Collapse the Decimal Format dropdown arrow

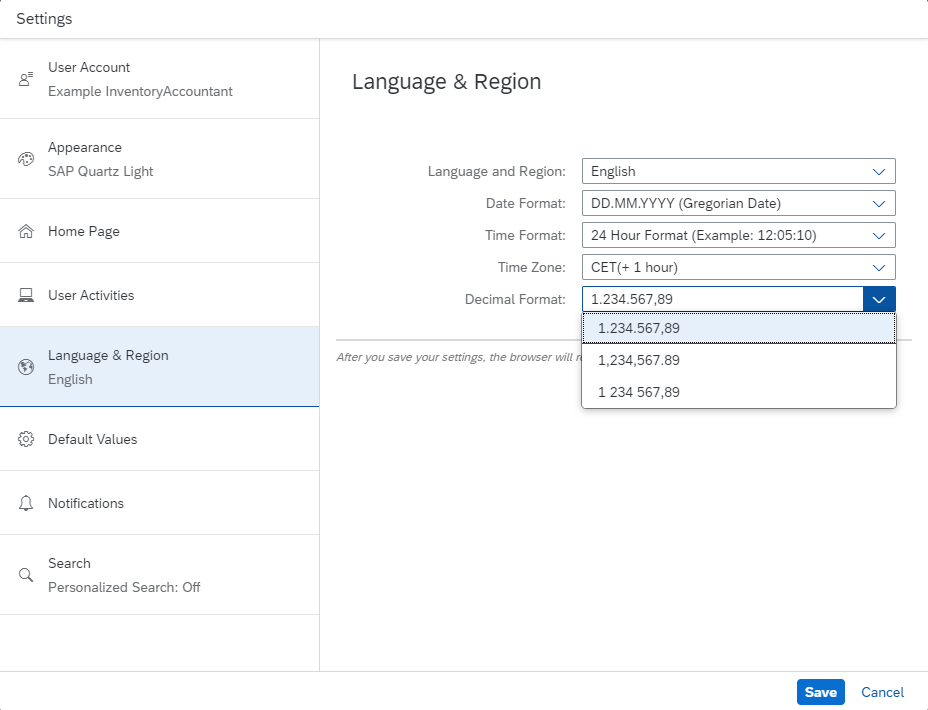tap(879, 299)
